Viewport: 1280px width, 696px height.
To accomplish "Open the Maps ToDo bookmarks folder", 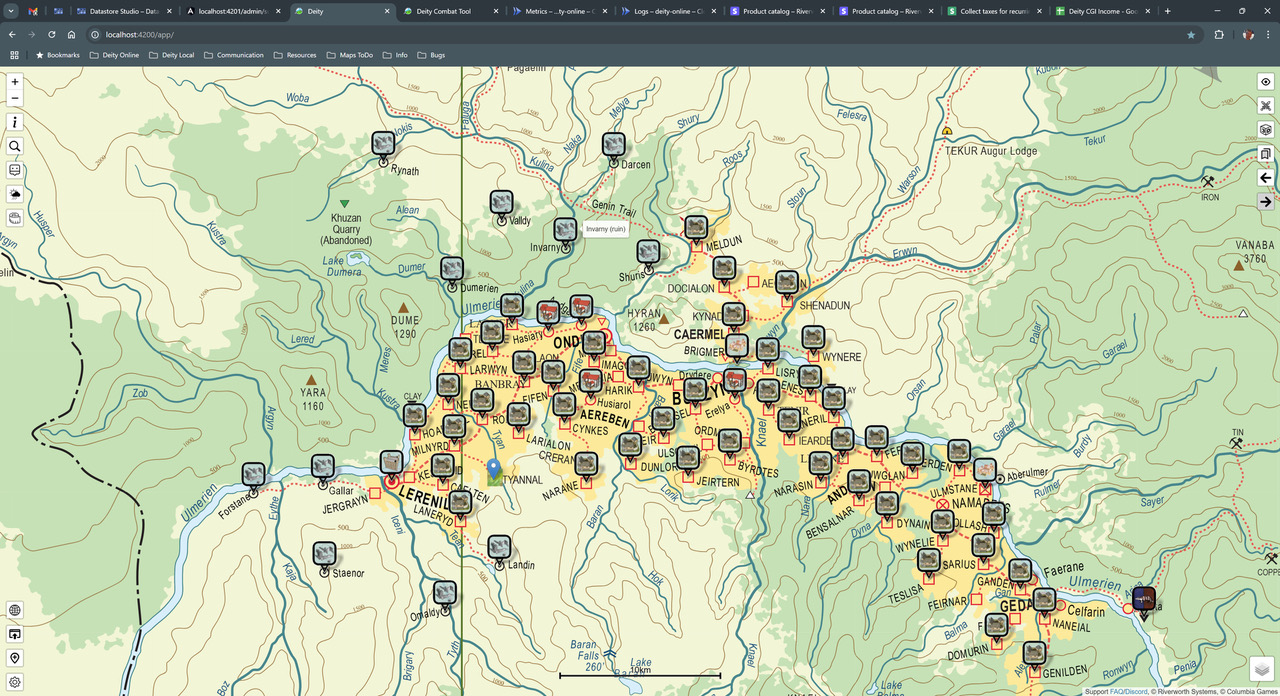I will 349,55.
